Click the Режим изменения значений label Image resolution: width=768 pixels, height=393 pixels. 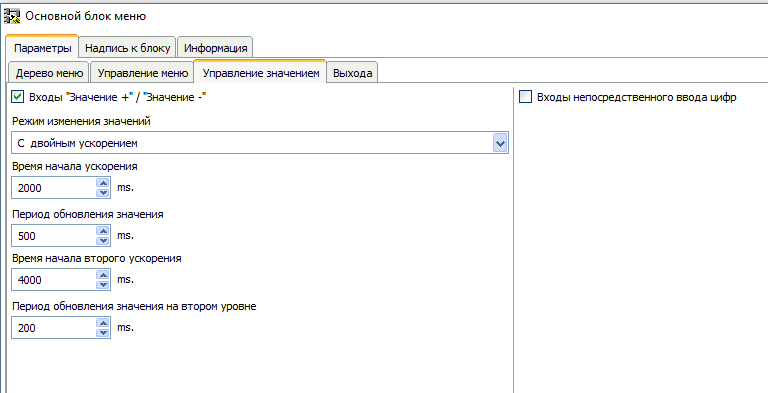coord(81,121)
